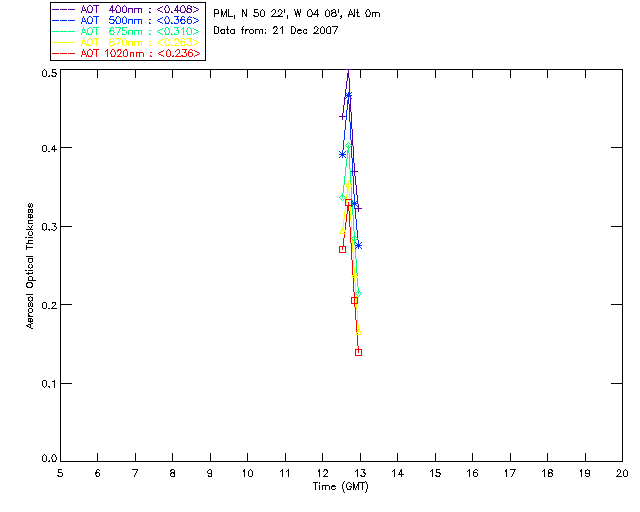This screenshot has width=640, height=512.
Task: Click the blue asterisk marker at the 0.47 peak
Action: click(x=348, y=95)
